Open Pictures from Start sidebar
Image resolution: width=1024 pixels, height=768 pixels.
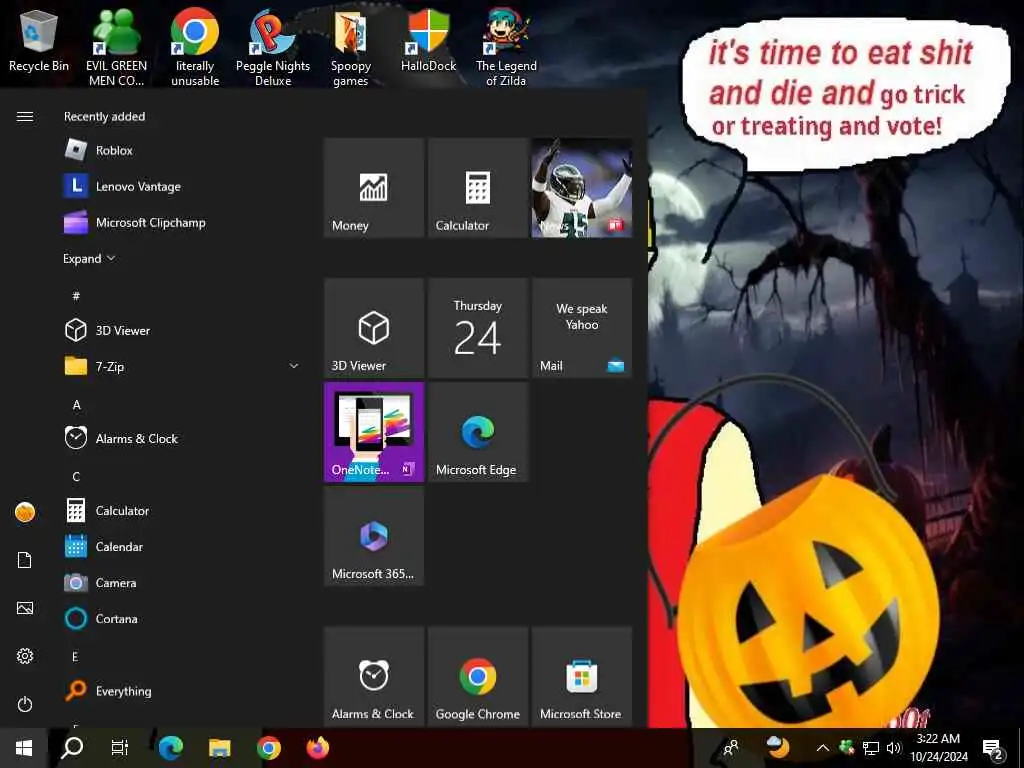[x=25, y=608]
